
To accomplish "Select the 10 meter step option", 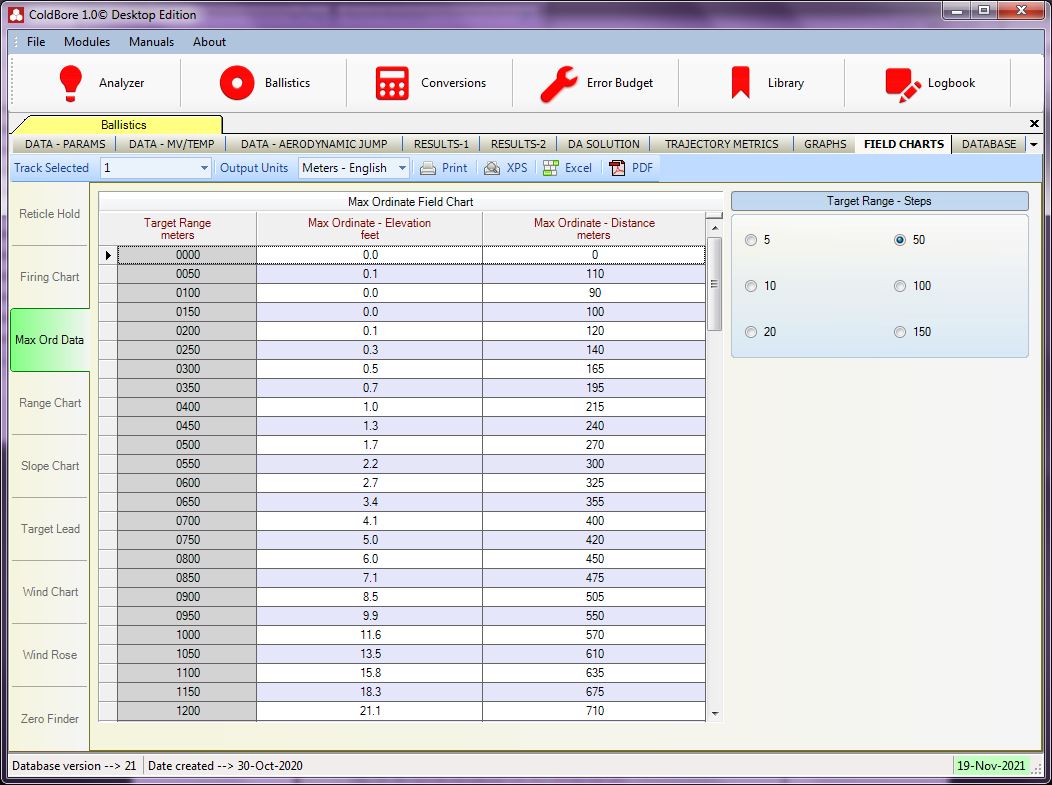I will [751, 286].
